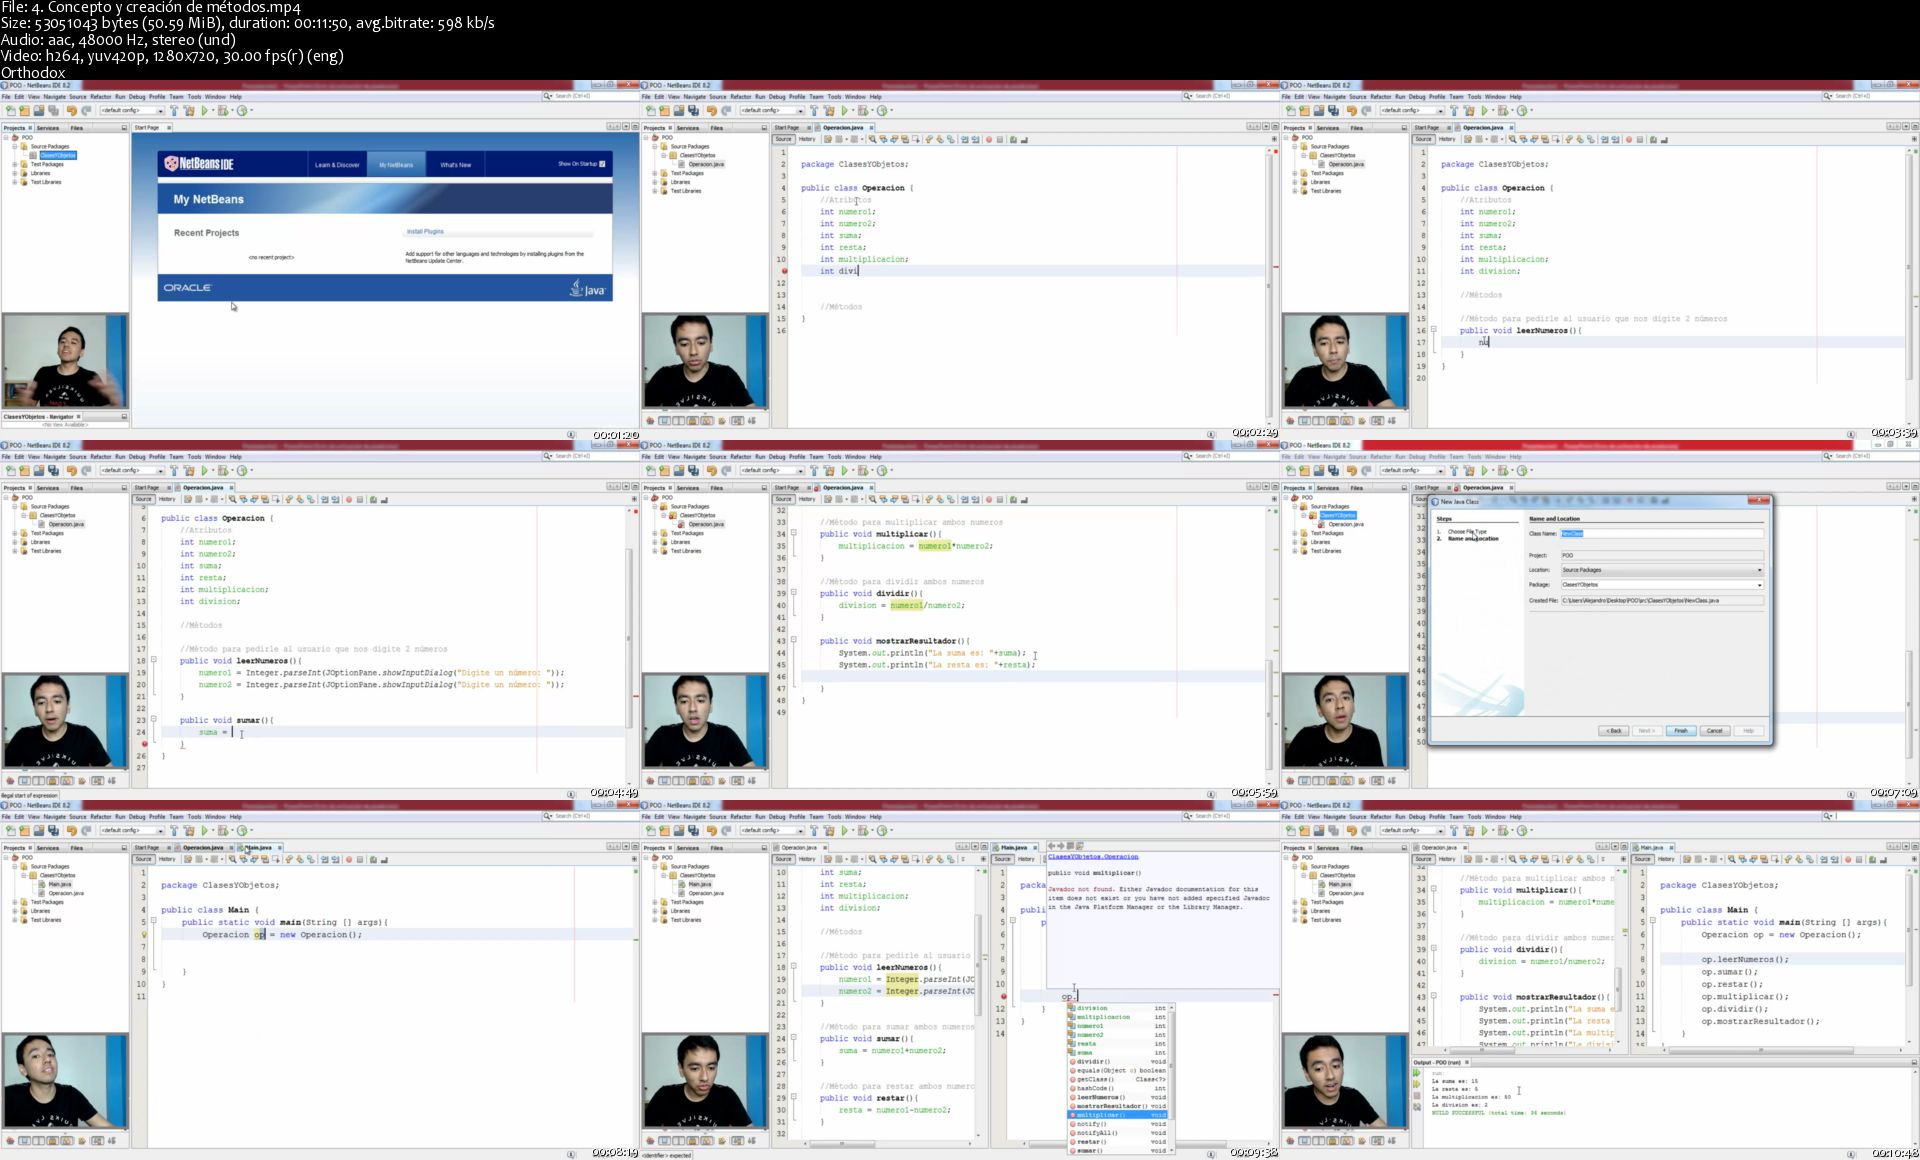Viewport: 1920px width, 1160px height.
Task: Click Clean and Build icon in Start Page window
Action: pos(189,111)
